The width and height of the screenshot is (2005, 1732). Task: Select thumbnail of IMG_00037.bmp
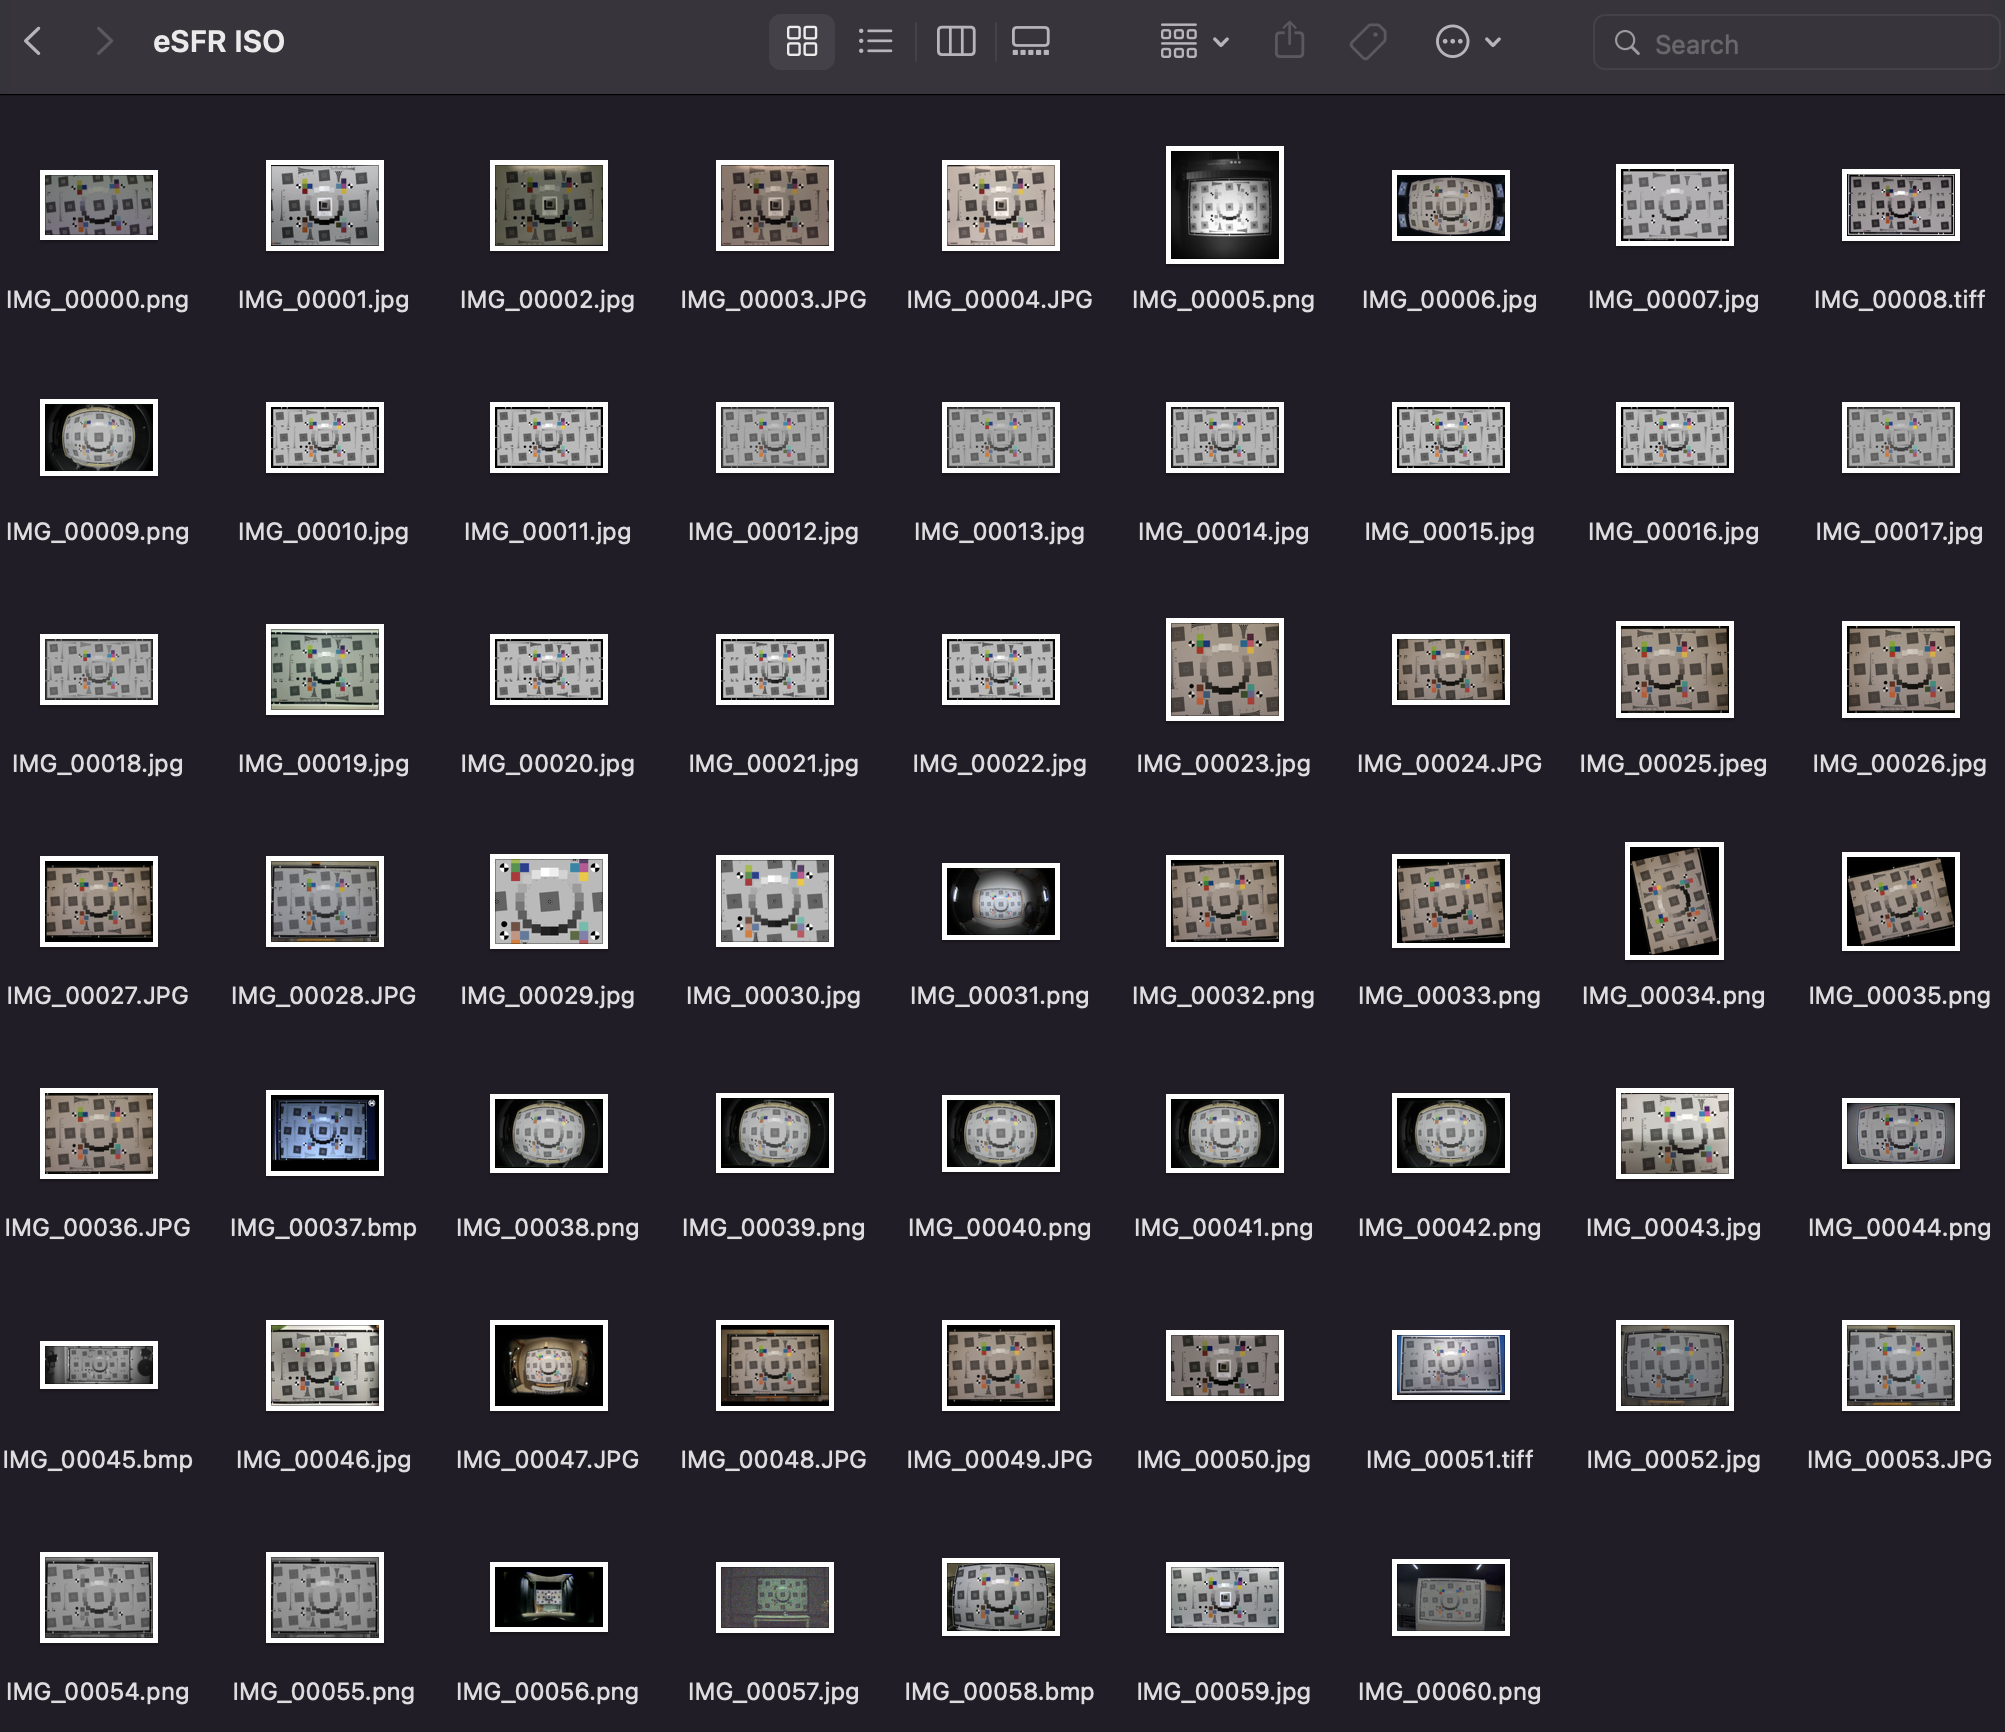(325, 1133)
